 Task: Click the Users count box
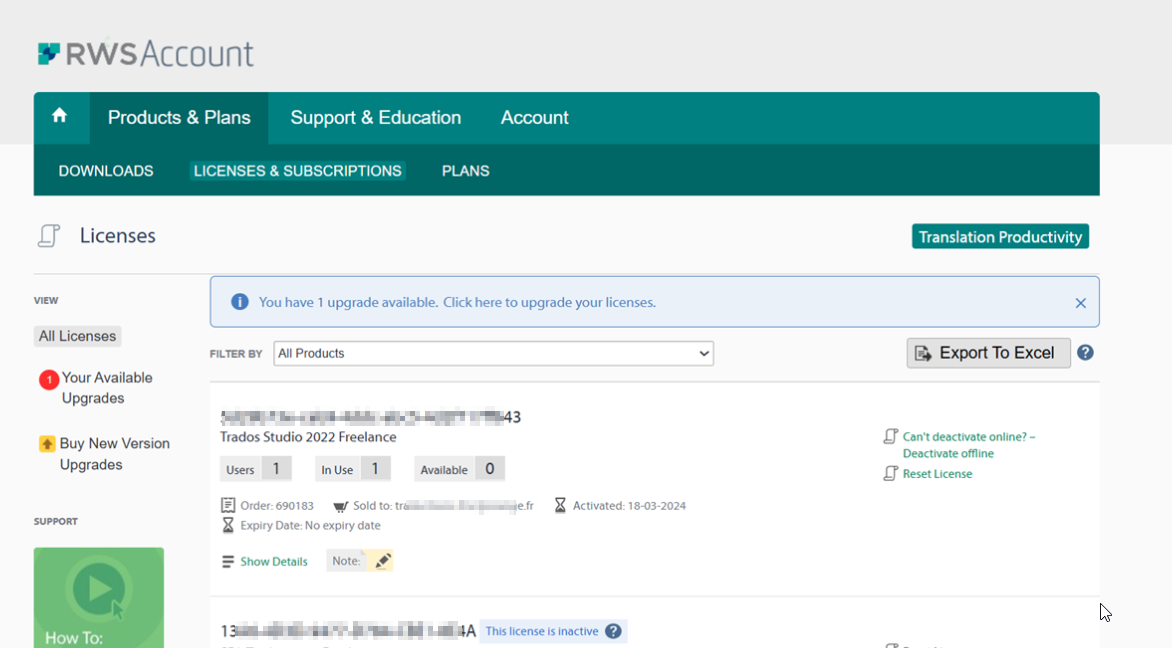tap(256, 469)
